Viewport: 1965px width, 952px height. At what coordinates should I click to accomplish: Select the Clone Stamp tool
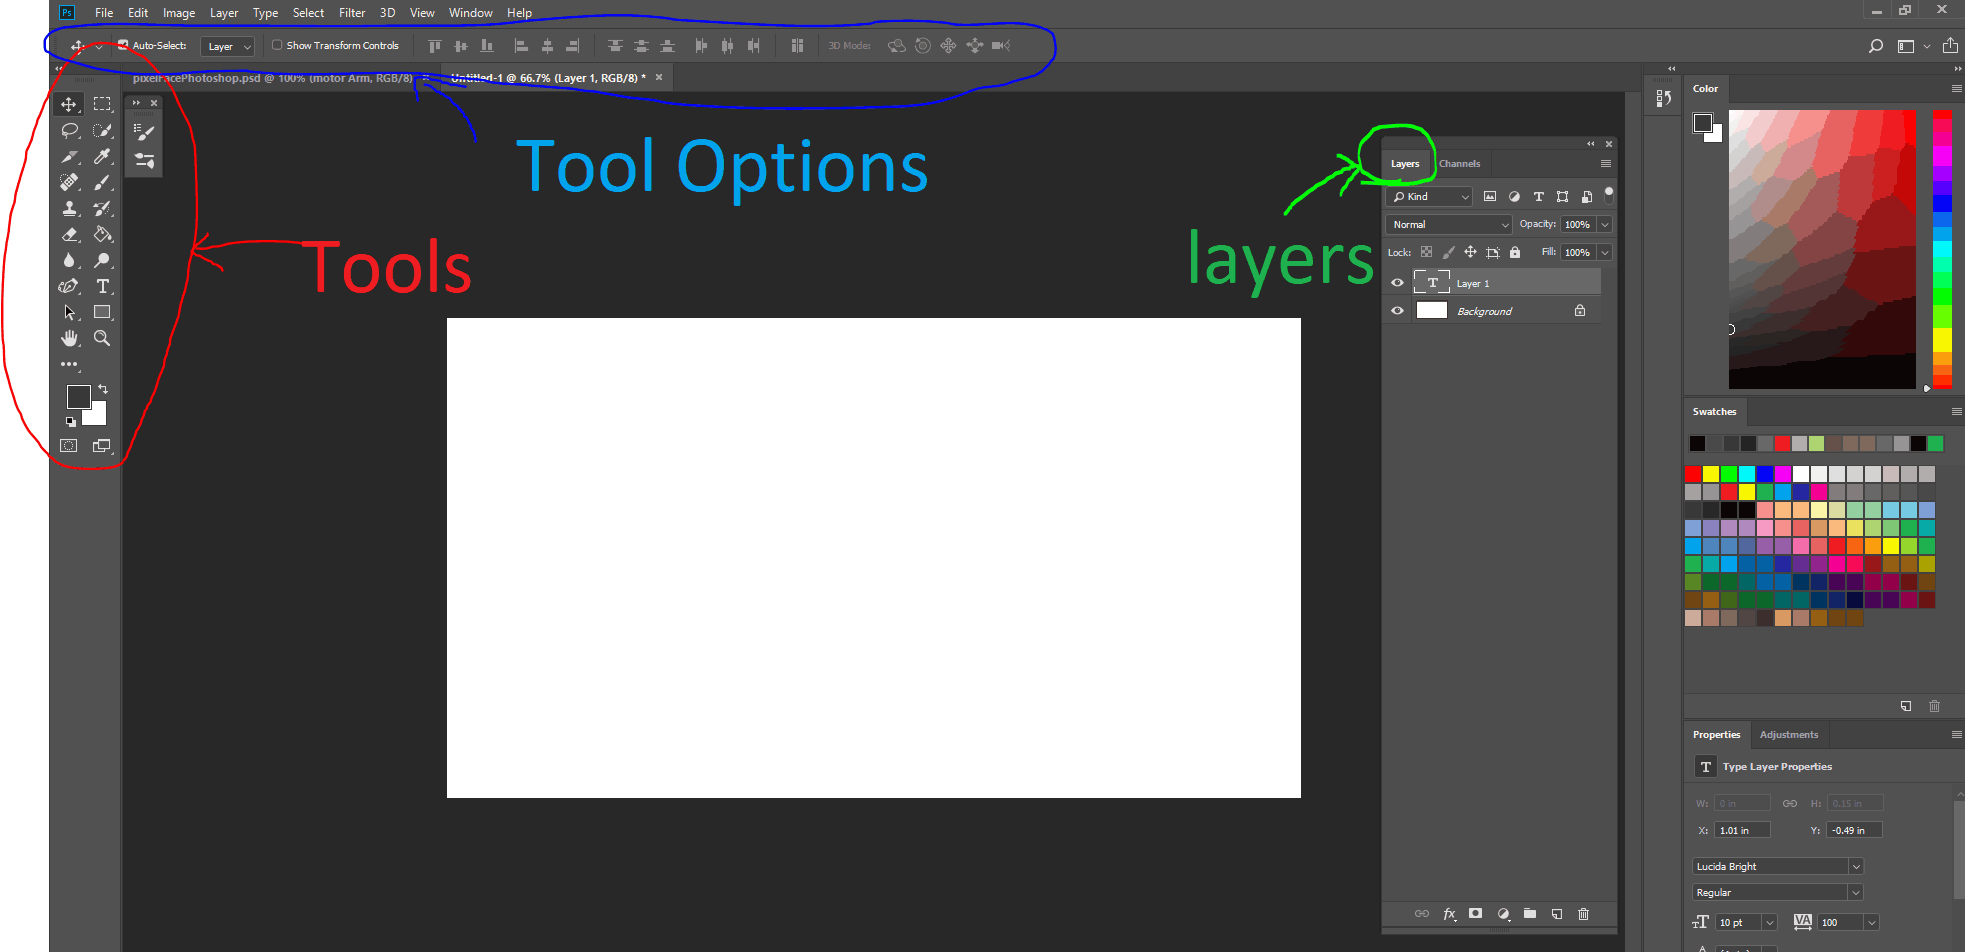69,208
